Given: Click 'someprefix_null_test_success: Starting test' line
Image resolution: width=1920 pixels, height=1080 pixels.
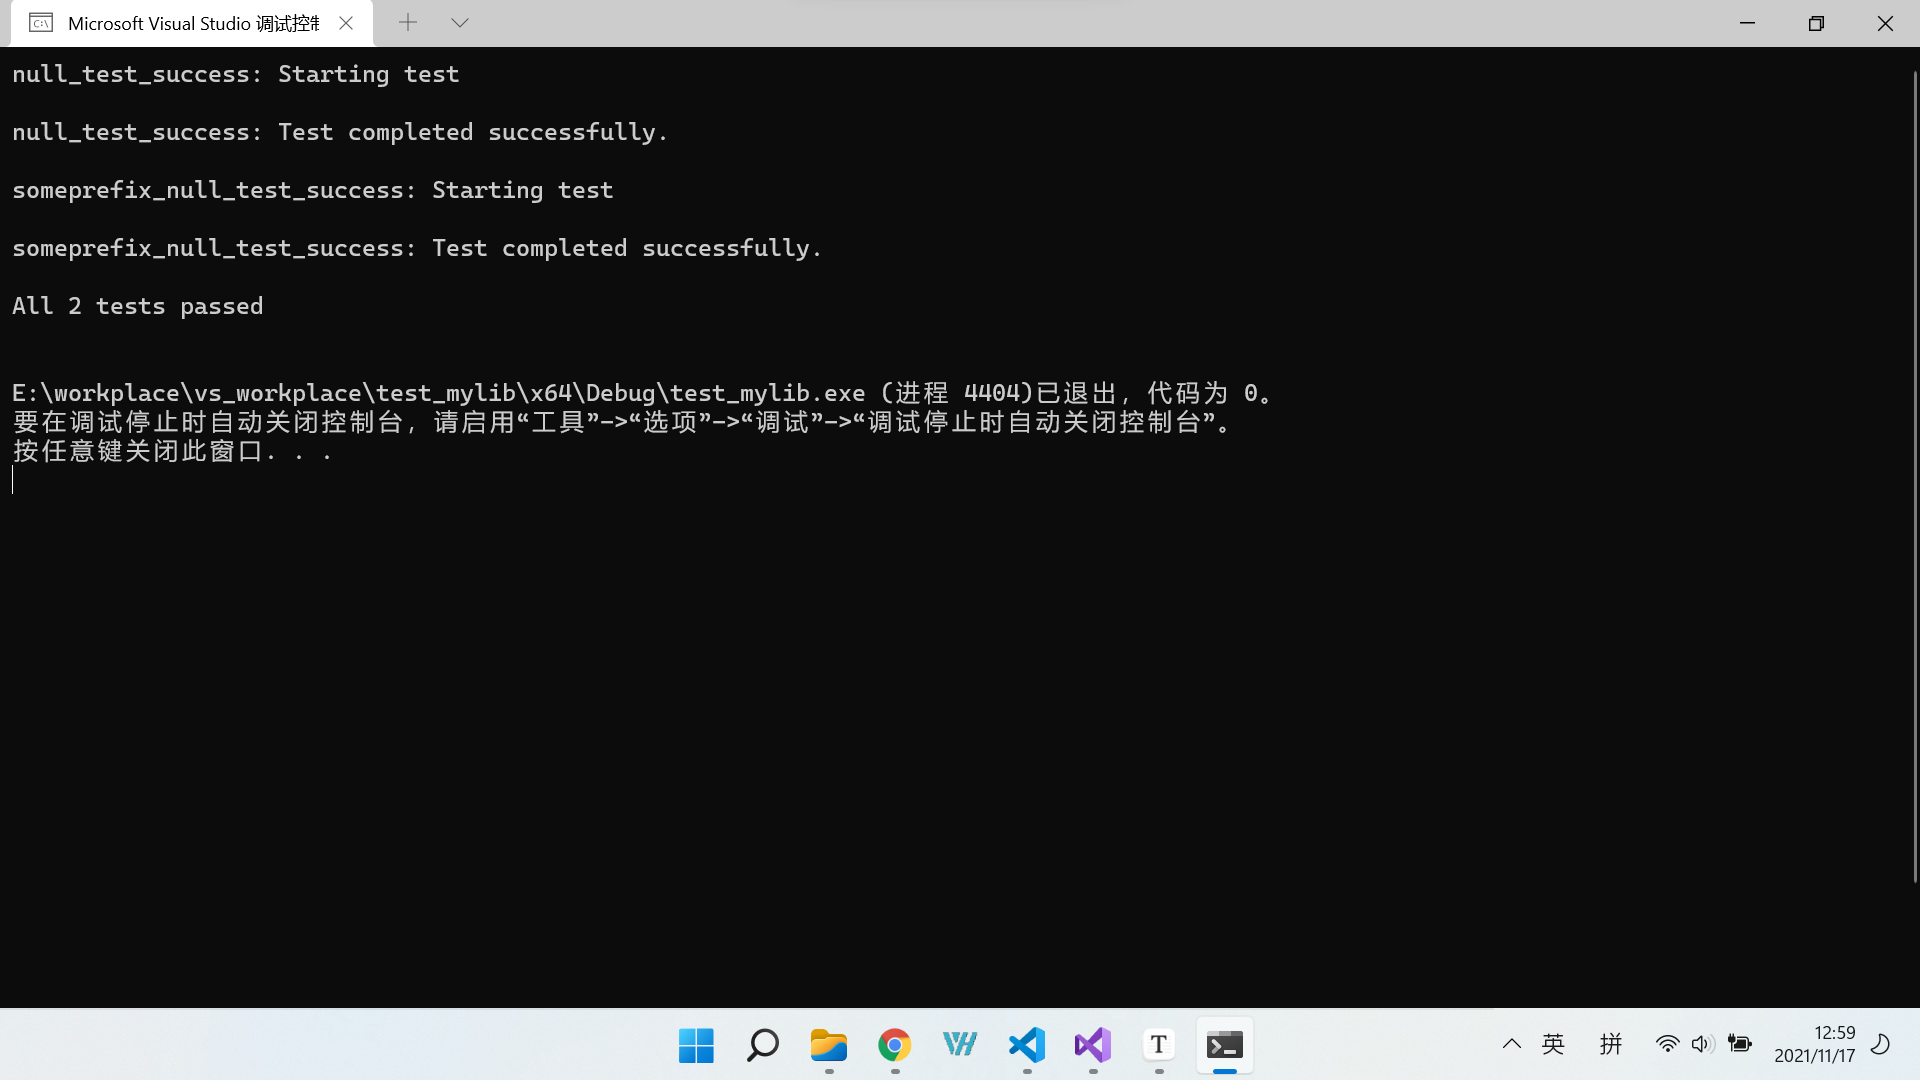Looking at the screenshot, I should click(x=313, y=190).
